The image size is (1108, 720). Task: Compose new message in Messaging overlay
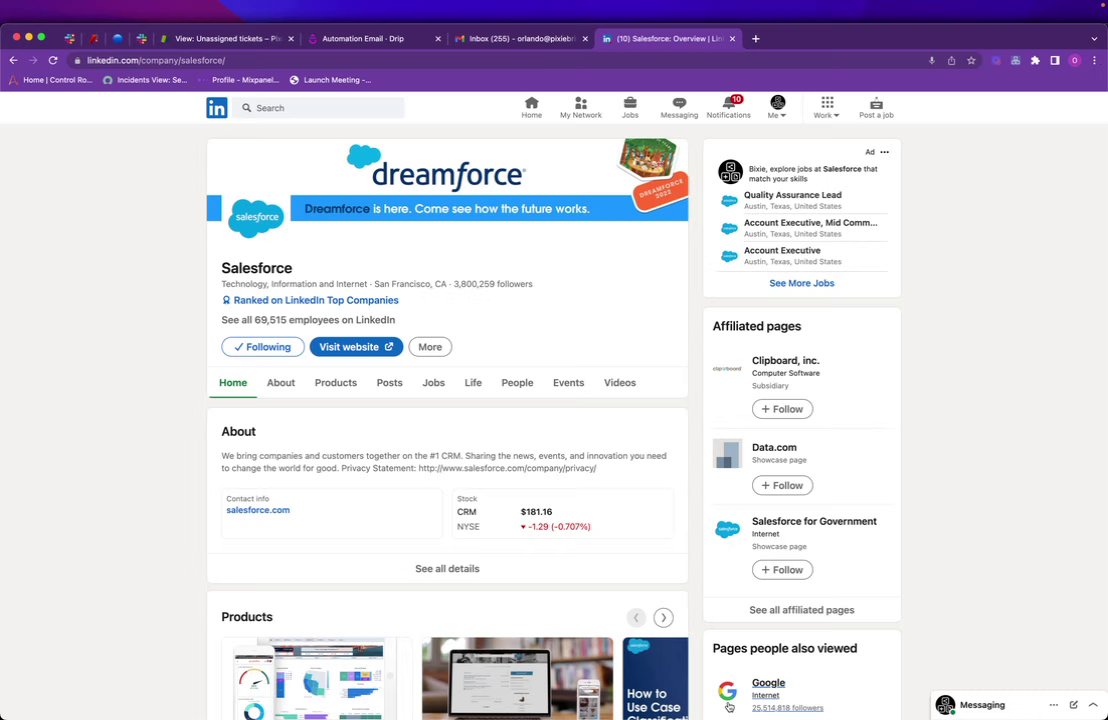[x=1073, y=704]
